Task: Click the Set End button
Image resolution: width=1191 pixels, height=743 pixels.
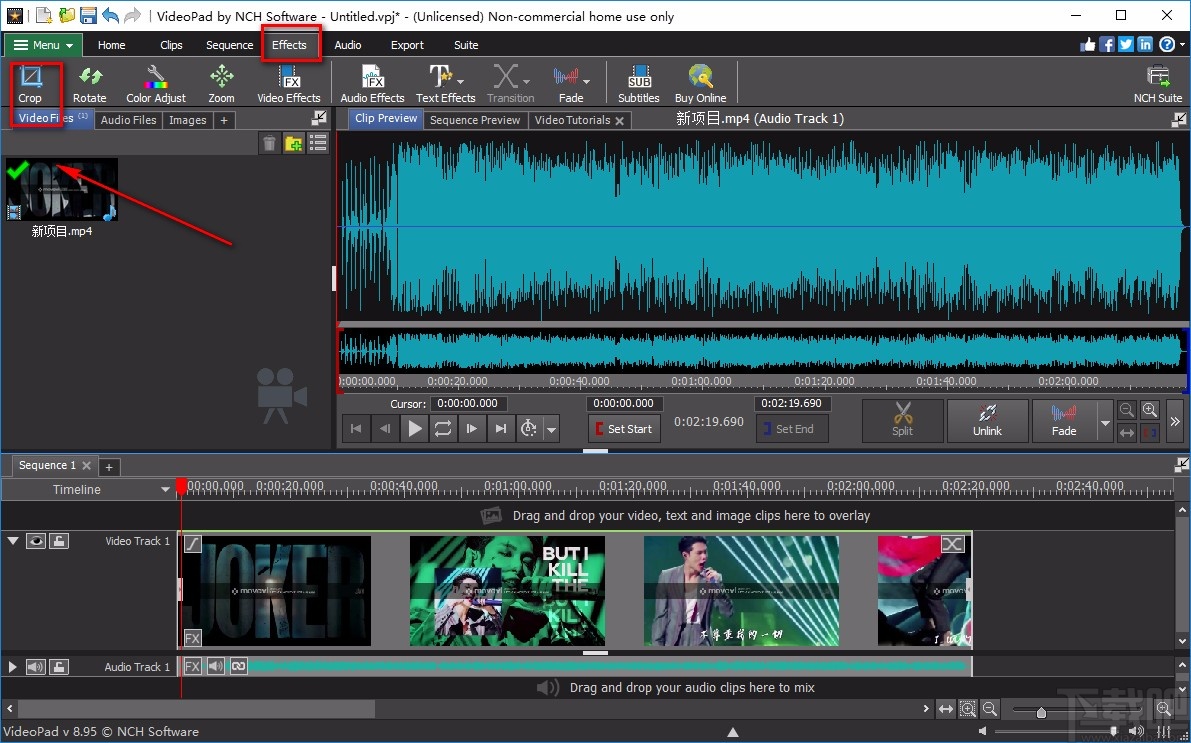Action: pyautogui.click(x=792, y=428)
